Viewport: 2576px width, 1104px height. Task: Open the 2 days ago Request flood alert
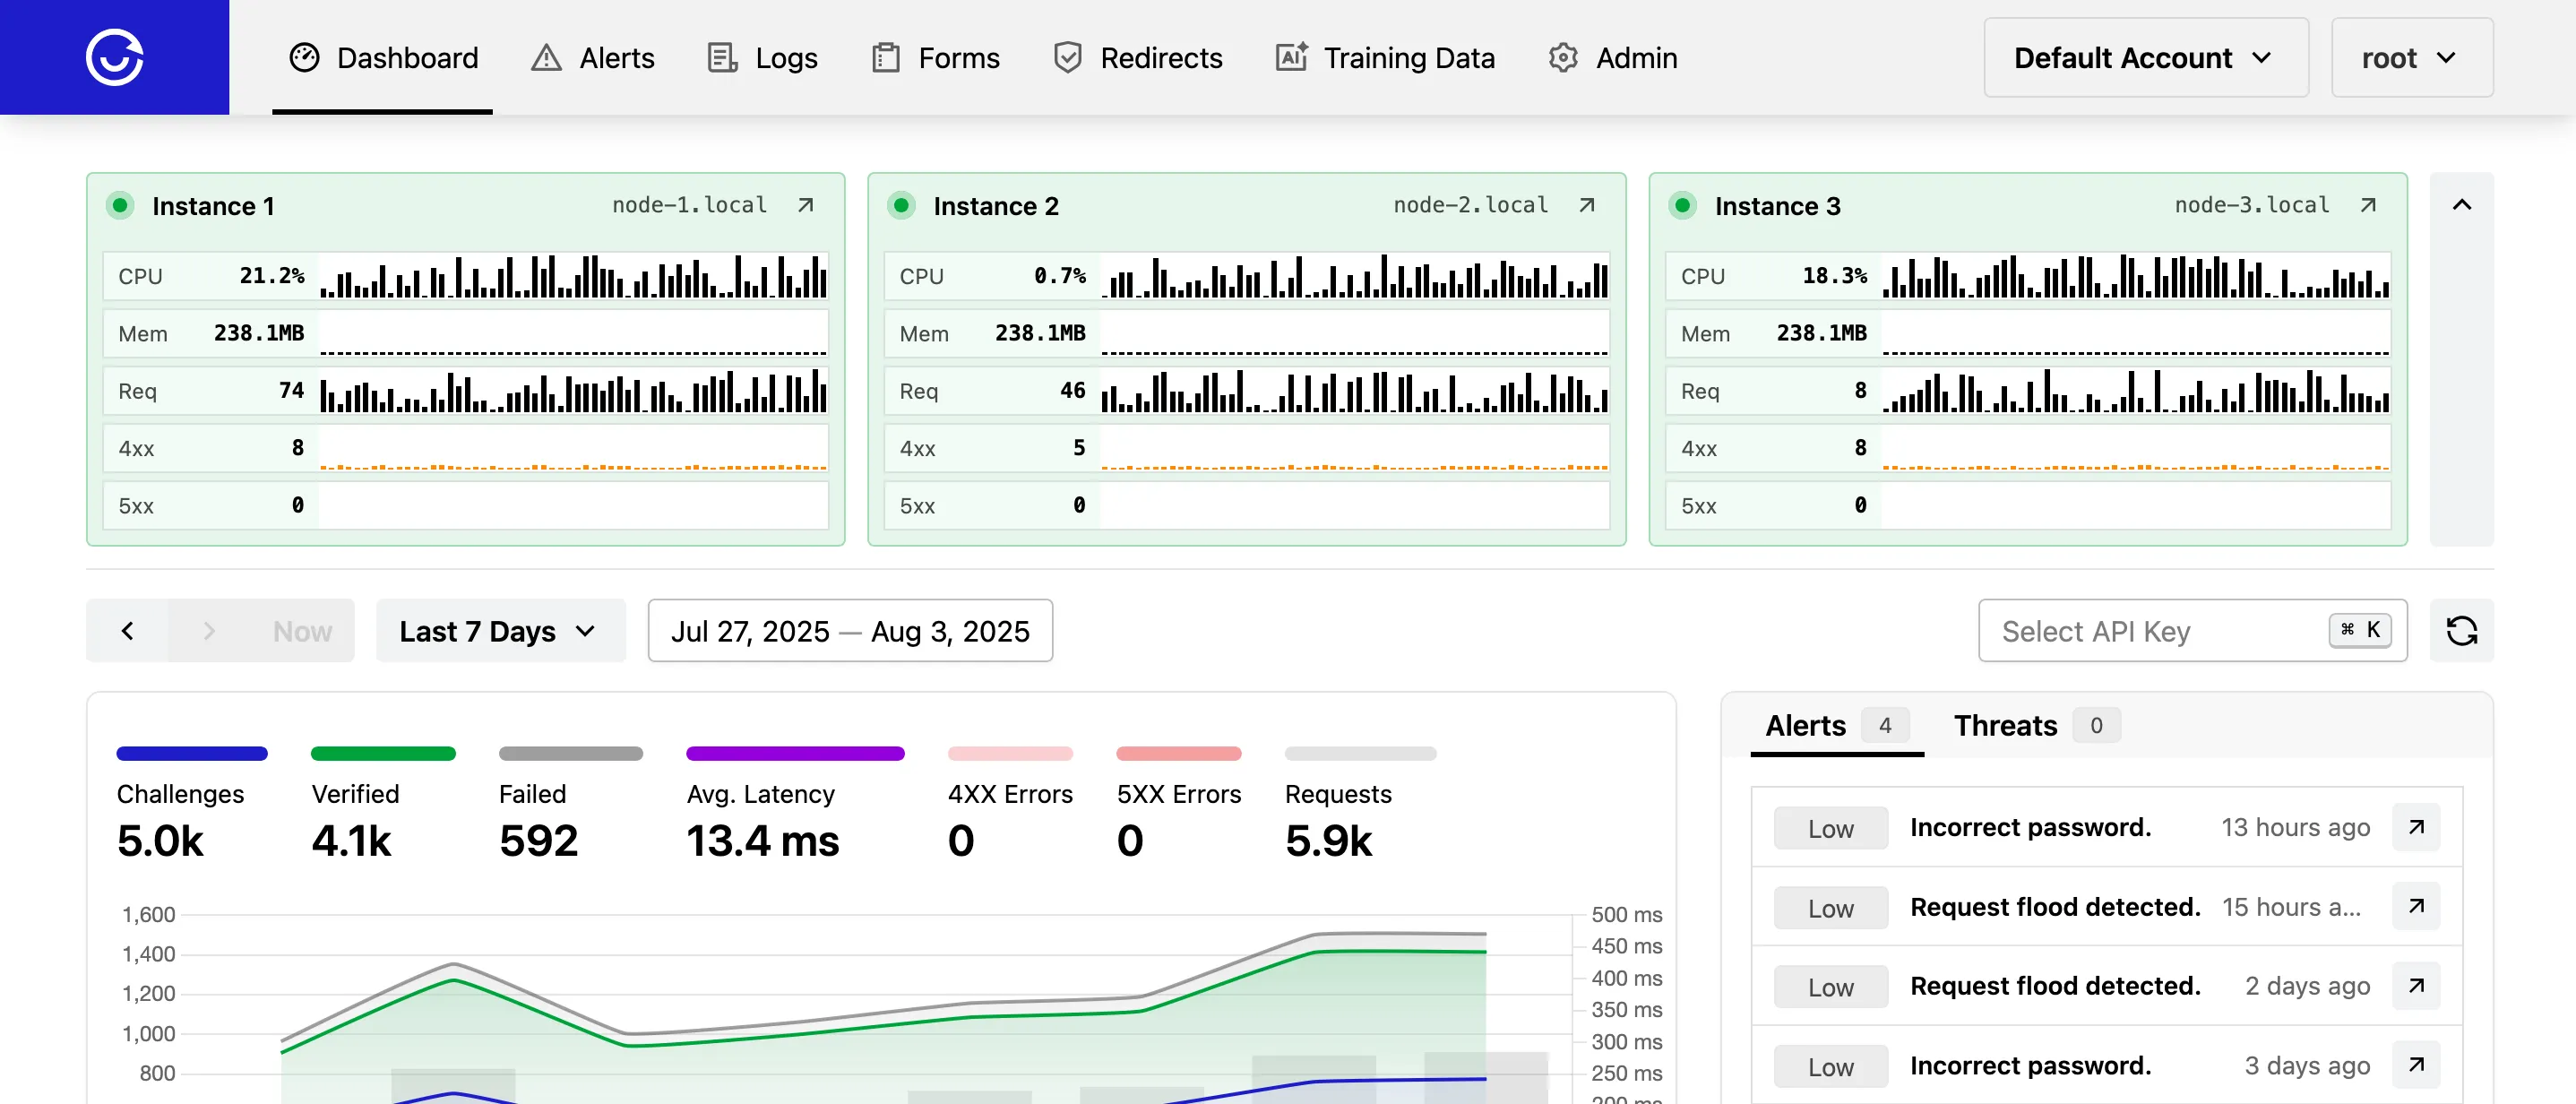click(2415, 986)
